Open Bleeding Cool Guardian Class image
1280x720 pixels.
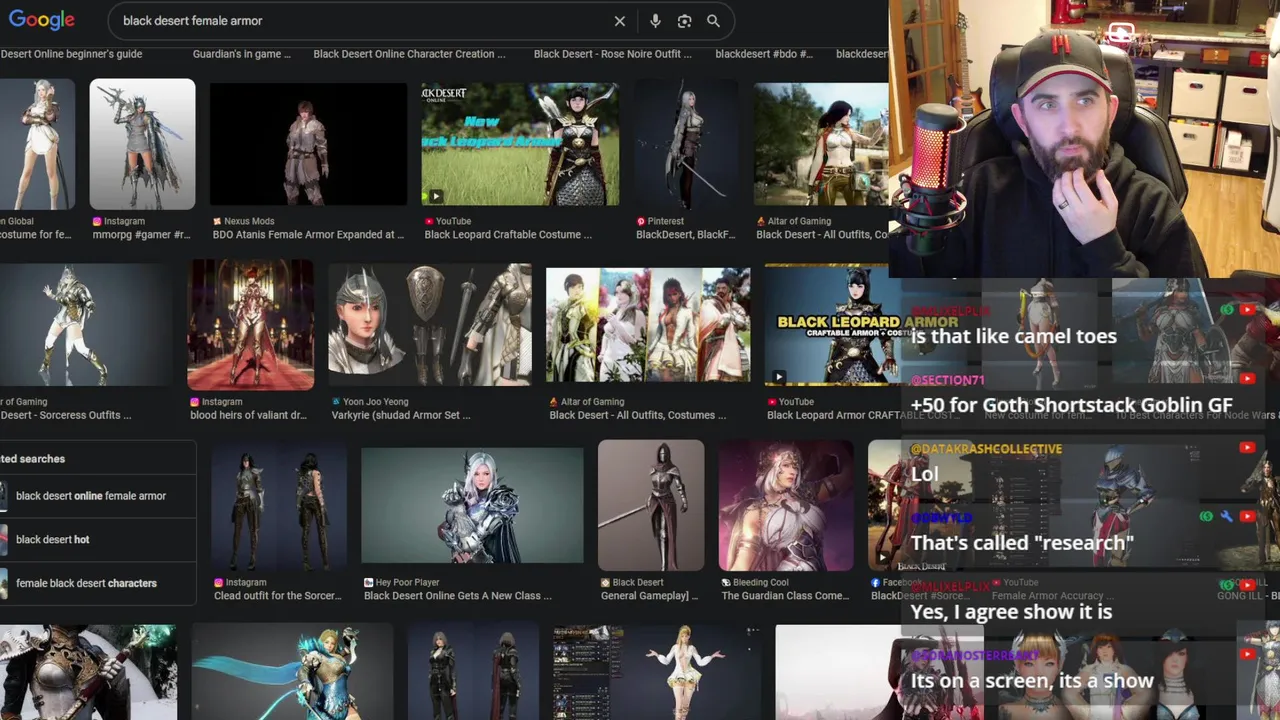(x=786, y=506)
